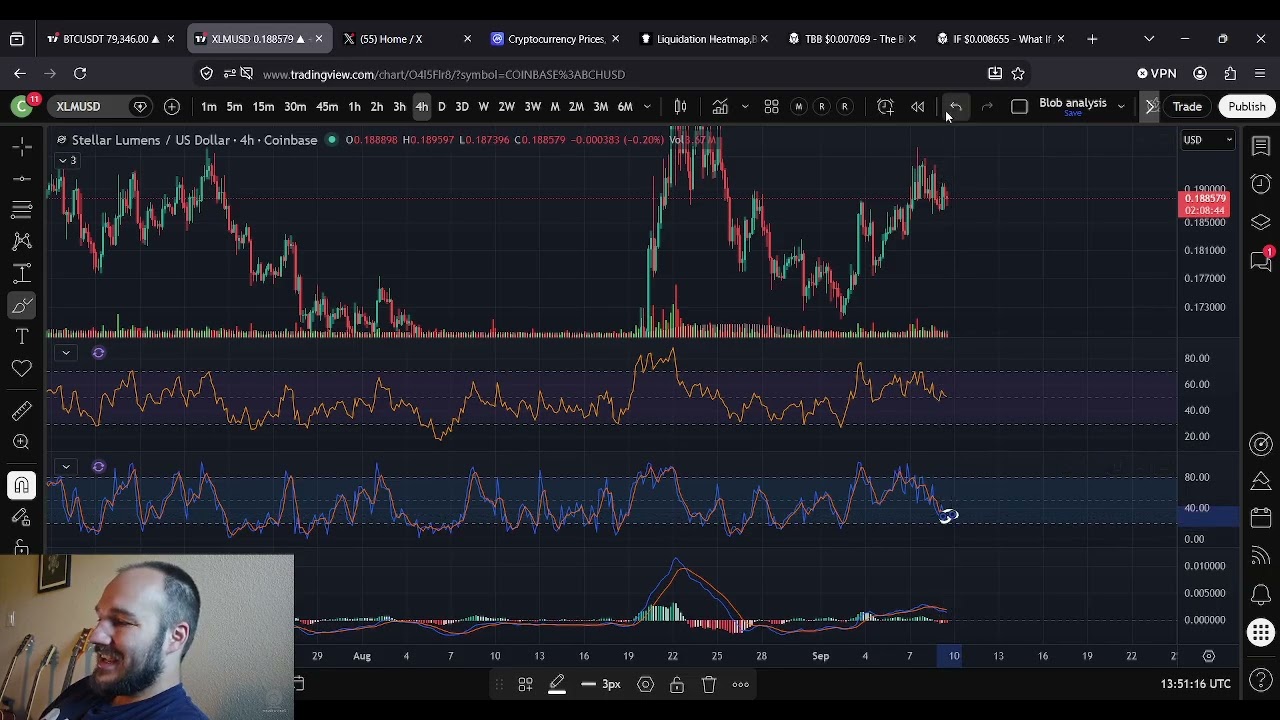Pick line color with pencil swatch
Screen dimensions: 1280x720
(x=557, y=684)
